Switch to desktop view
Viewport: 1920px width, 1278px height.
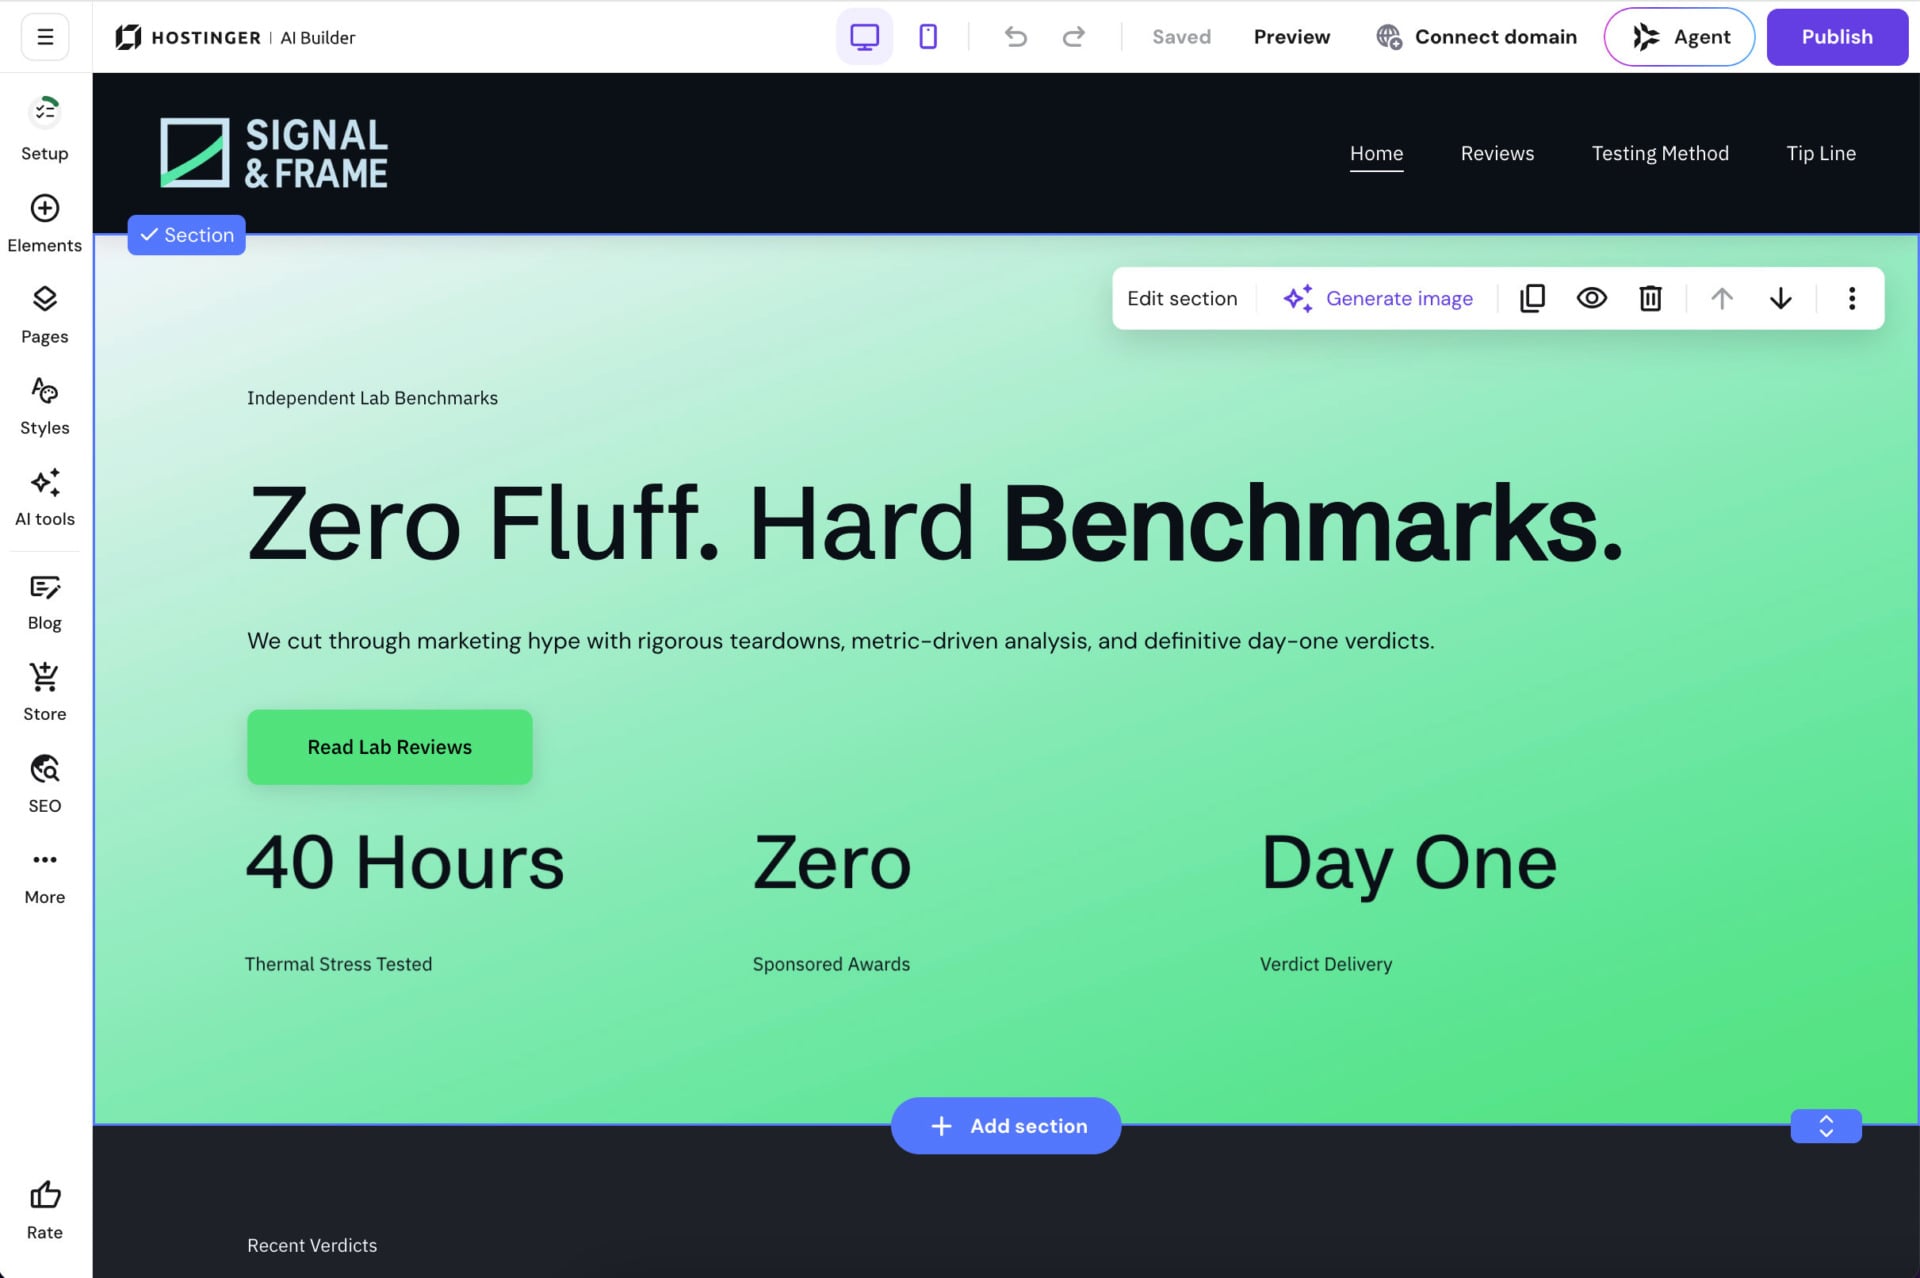864,37
